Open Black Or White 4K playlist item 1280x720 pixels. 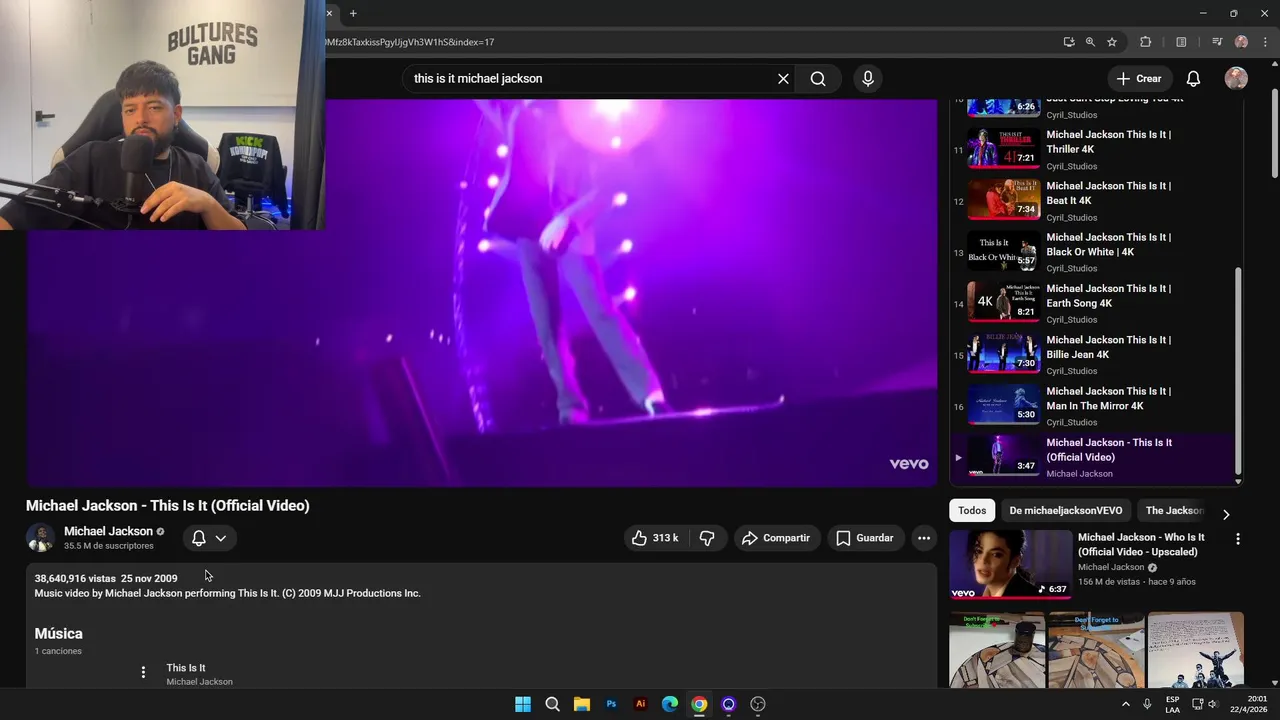pos(1094,251)
